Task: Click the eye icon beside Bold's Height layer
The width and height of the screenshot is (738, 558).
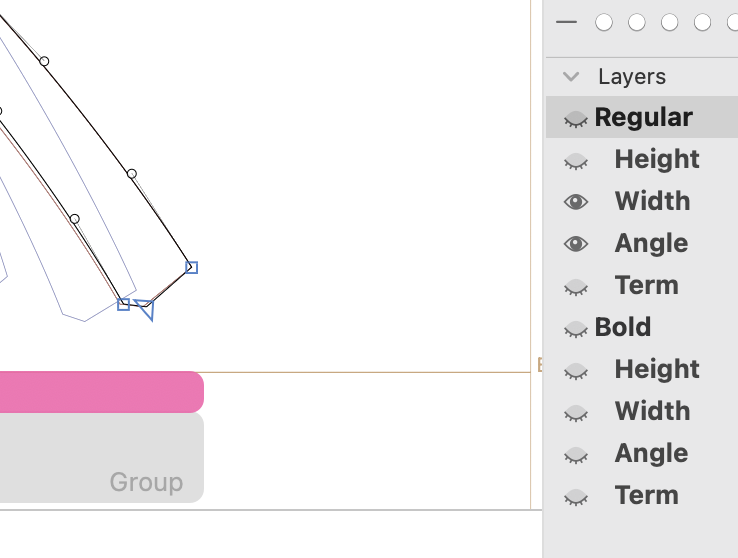Action: point(575,371)
